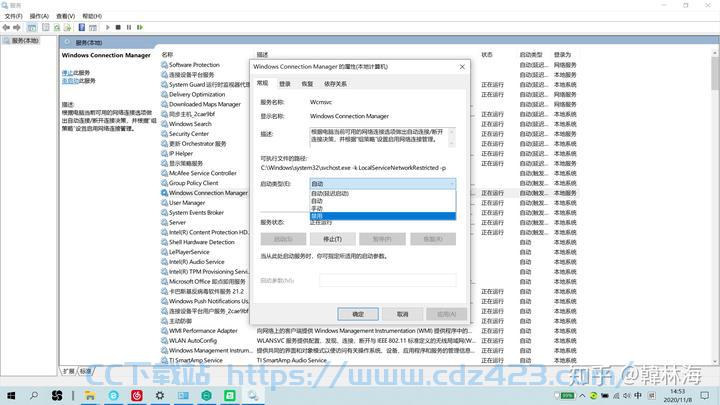The width and height of the screenshot is (720, 405).
Task: Select the WMI Performance Adapter service
Action: [x=203, y=331]
